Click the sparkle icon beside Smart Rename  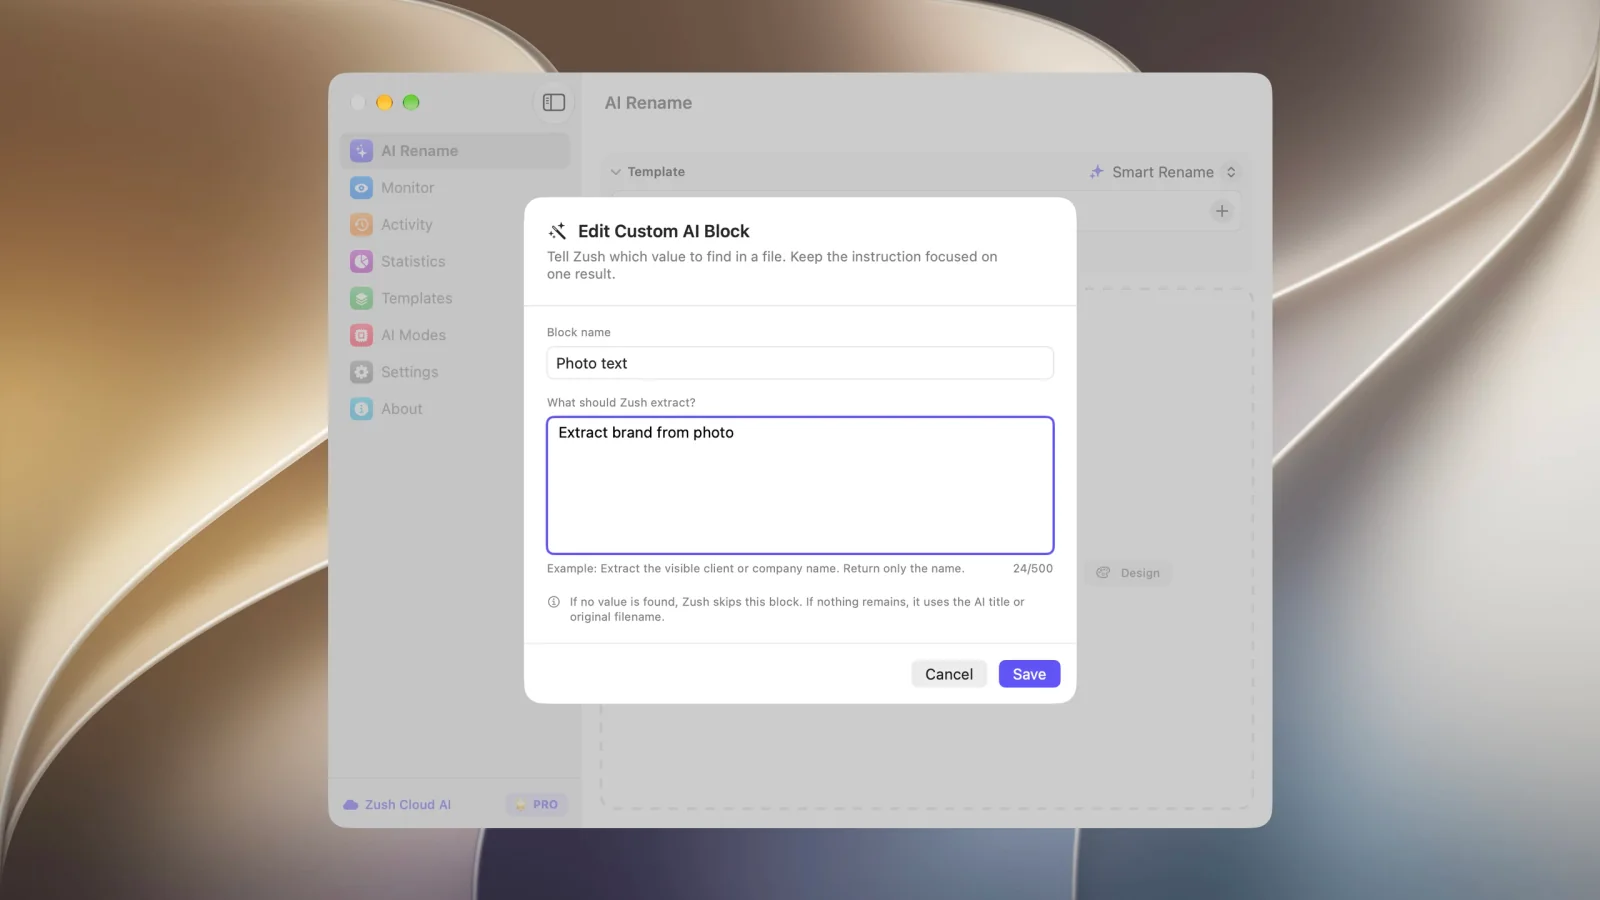(1097, 172)
